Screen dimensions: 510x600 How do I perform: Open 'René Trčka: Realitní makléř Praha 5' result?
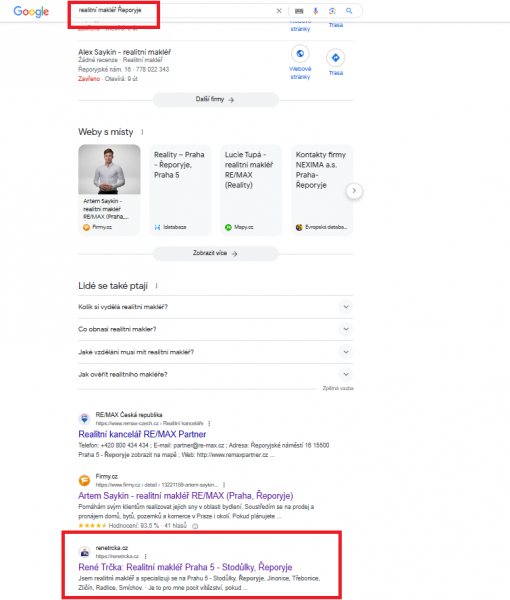(185, 567)
